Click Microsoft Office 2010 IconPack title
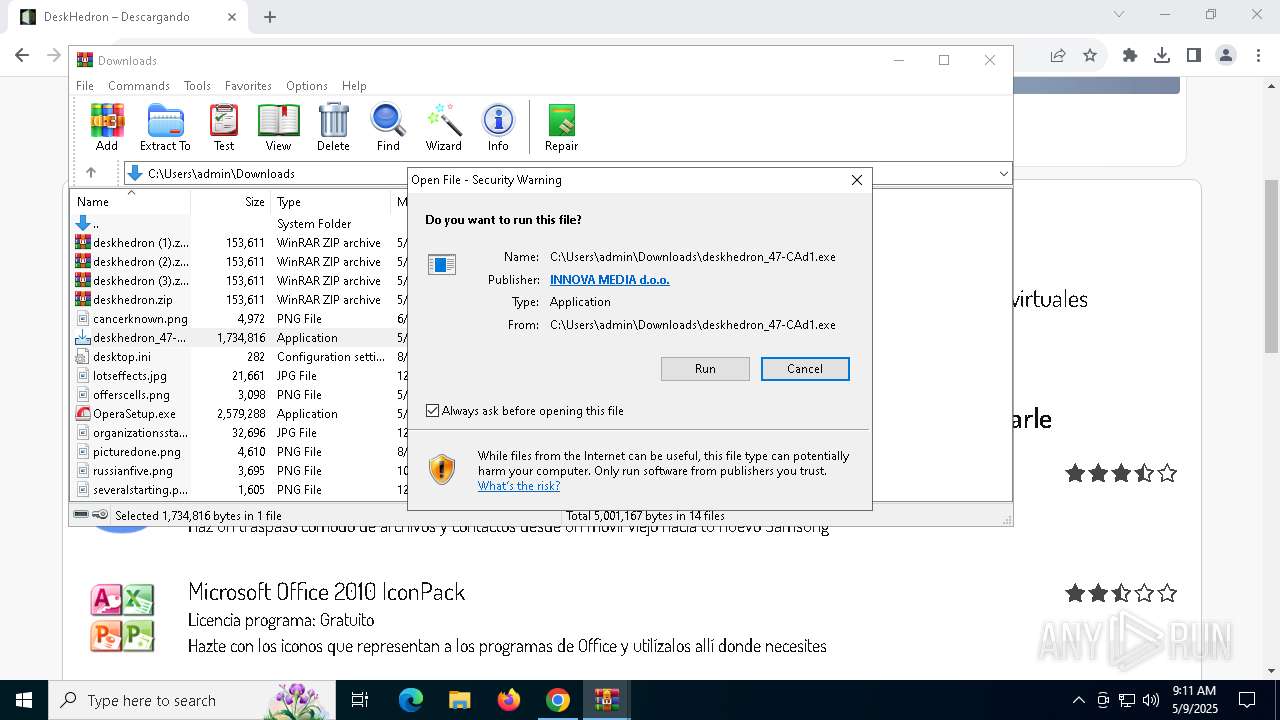1280x720 pixels. (326, 592)
